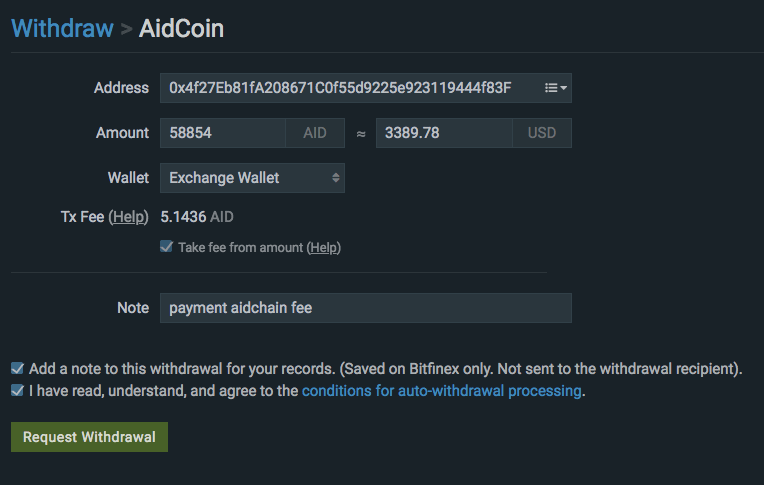Toggle the Add a note checkbox
This screenshot has width=764, height=485.
click(17, 368)
